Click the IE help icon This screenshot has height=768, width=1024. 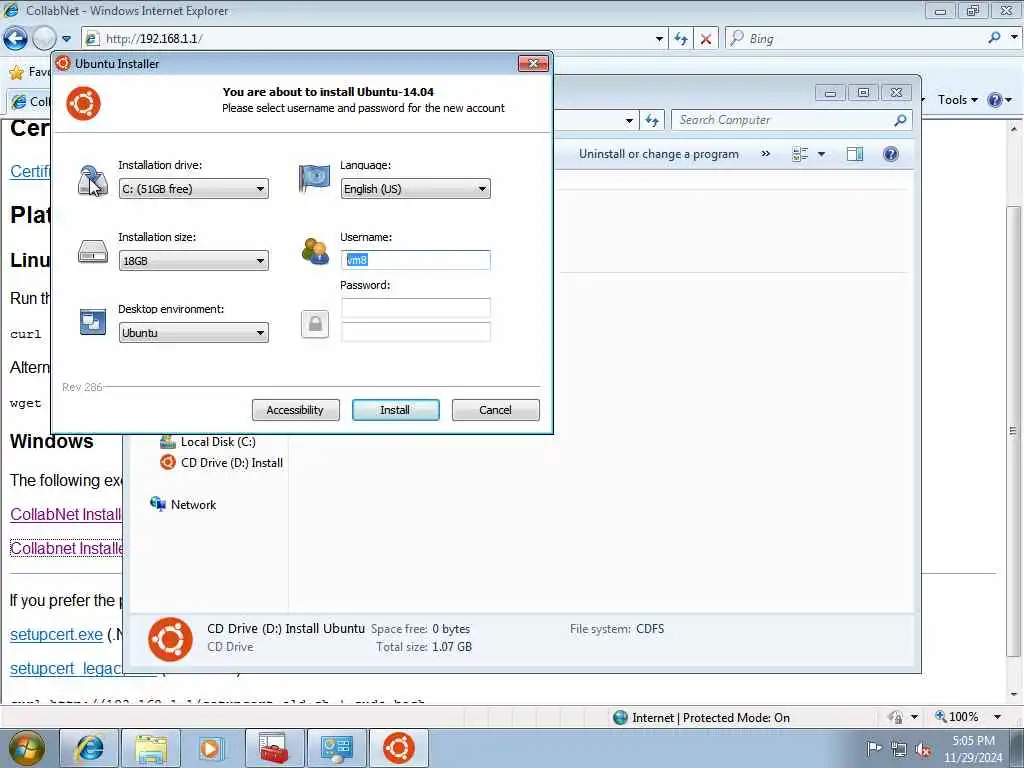point(995,100)
